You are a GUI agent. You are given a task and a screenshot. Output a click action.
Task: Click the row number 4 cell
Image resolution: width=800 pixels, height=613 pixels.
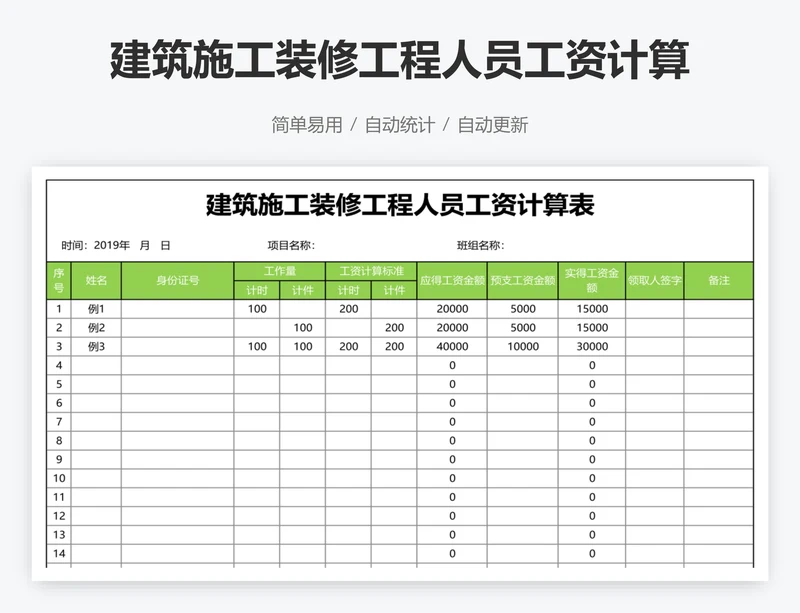pyautogui.click(x=59, y=365)
